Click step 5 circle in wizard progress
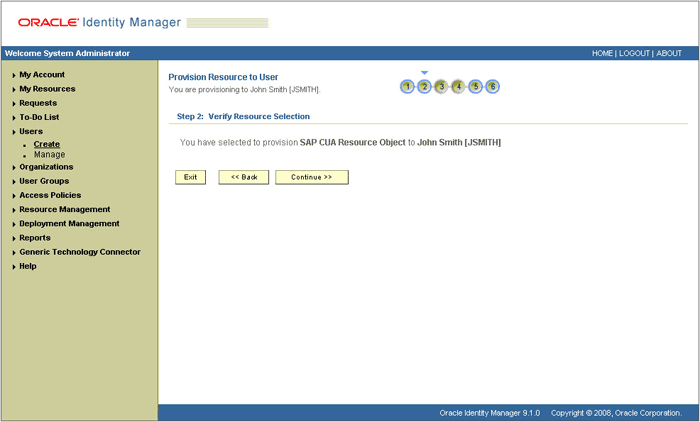This screenshot has height=422, width=700. (x=475, y=86)
